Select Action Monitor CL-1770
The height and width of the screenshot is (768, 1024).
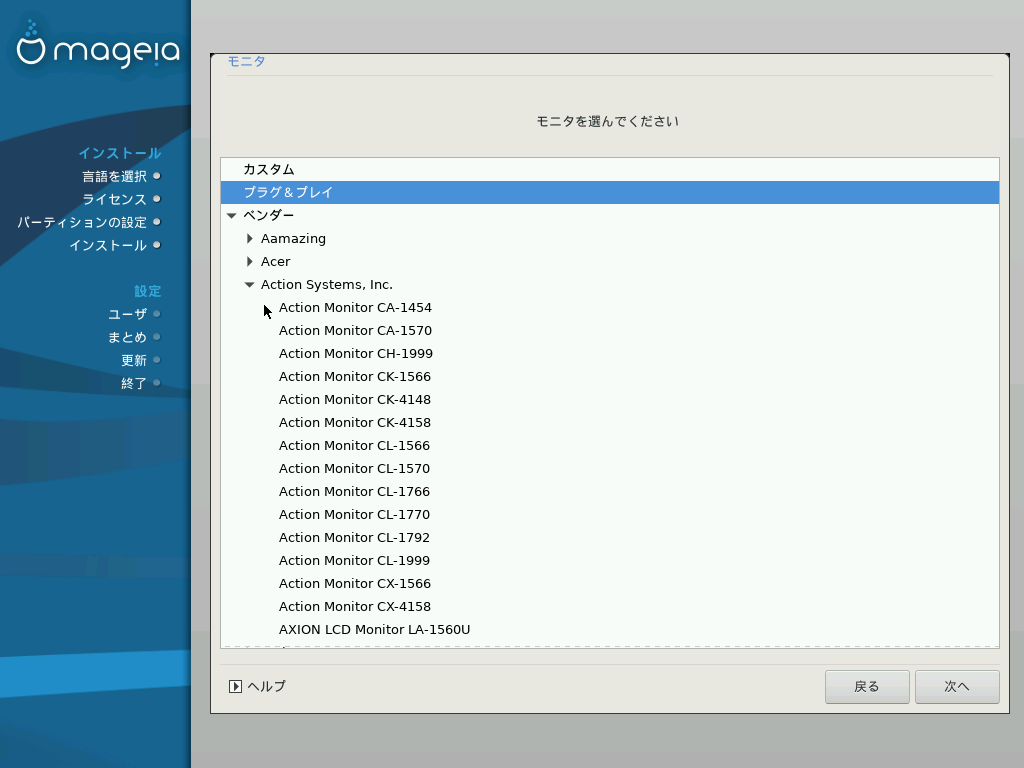[x=354, y=515]
